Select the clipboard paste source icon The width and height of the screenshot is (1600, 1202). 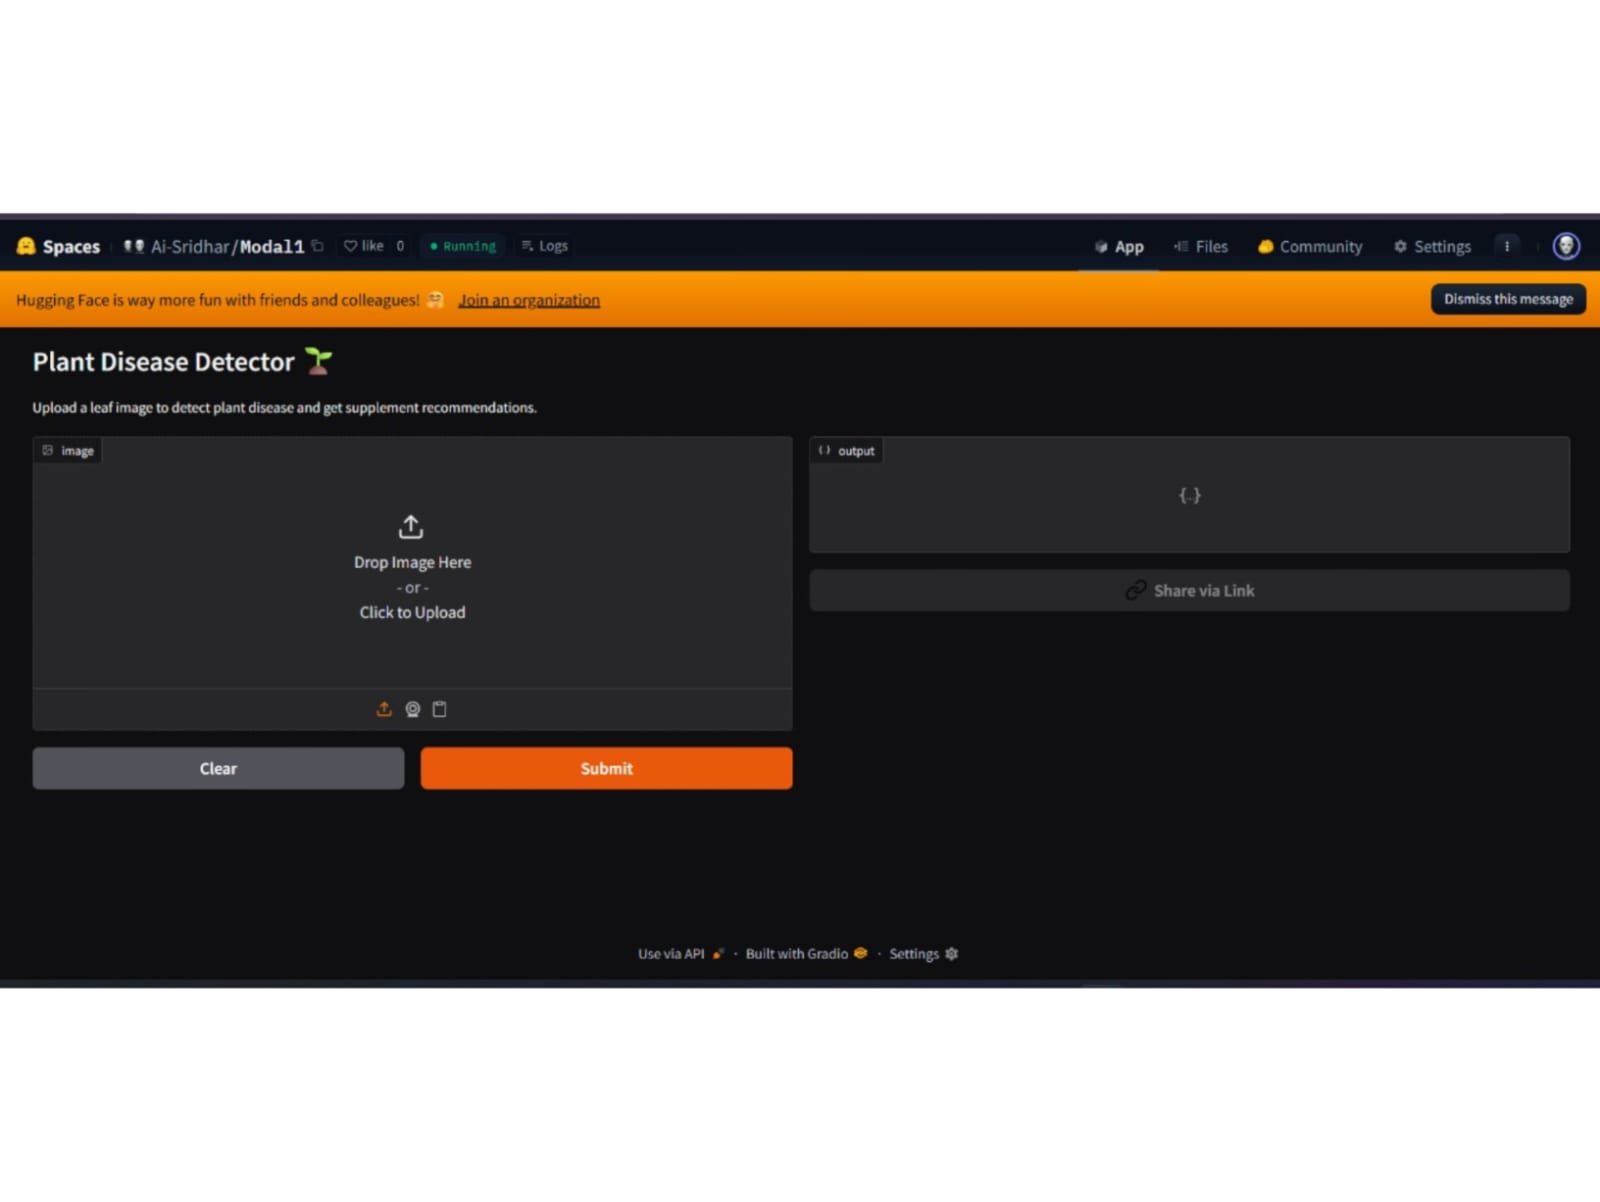[439, 709]
